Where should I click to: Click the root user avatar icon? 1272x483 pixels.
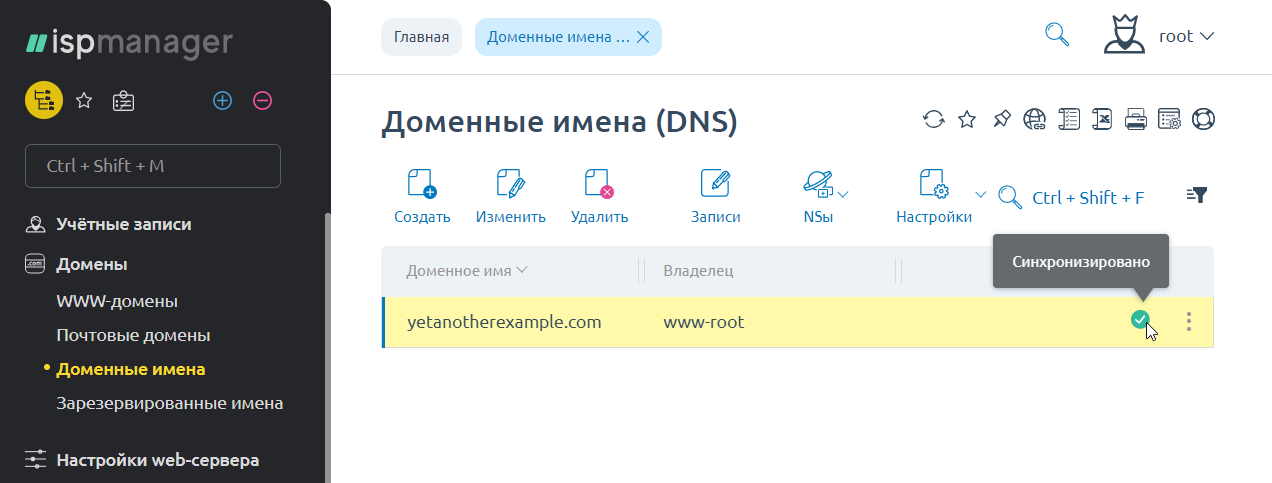point(1124,35)
